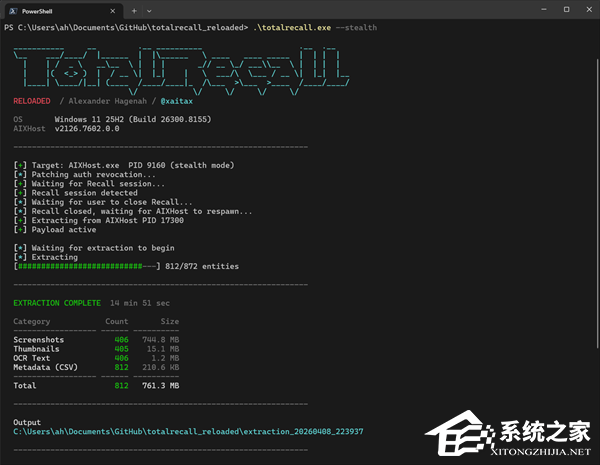Click the --stealth argument

click(x=356, y=28)
